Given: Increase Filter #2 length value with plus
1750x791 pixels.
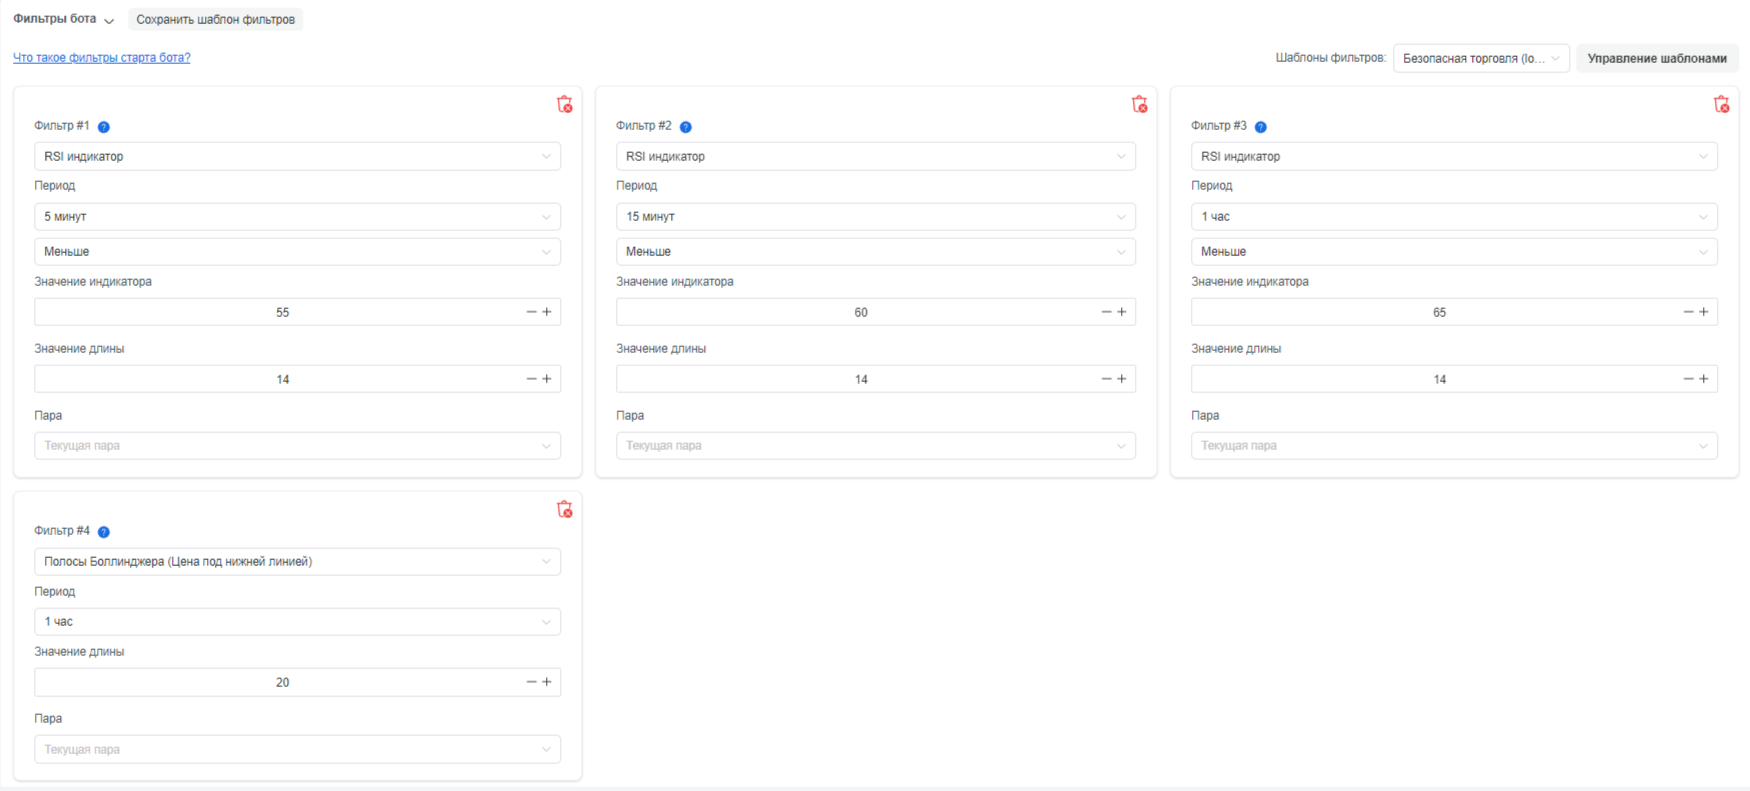Looking at the screenshot, I should pos(1122,379).
